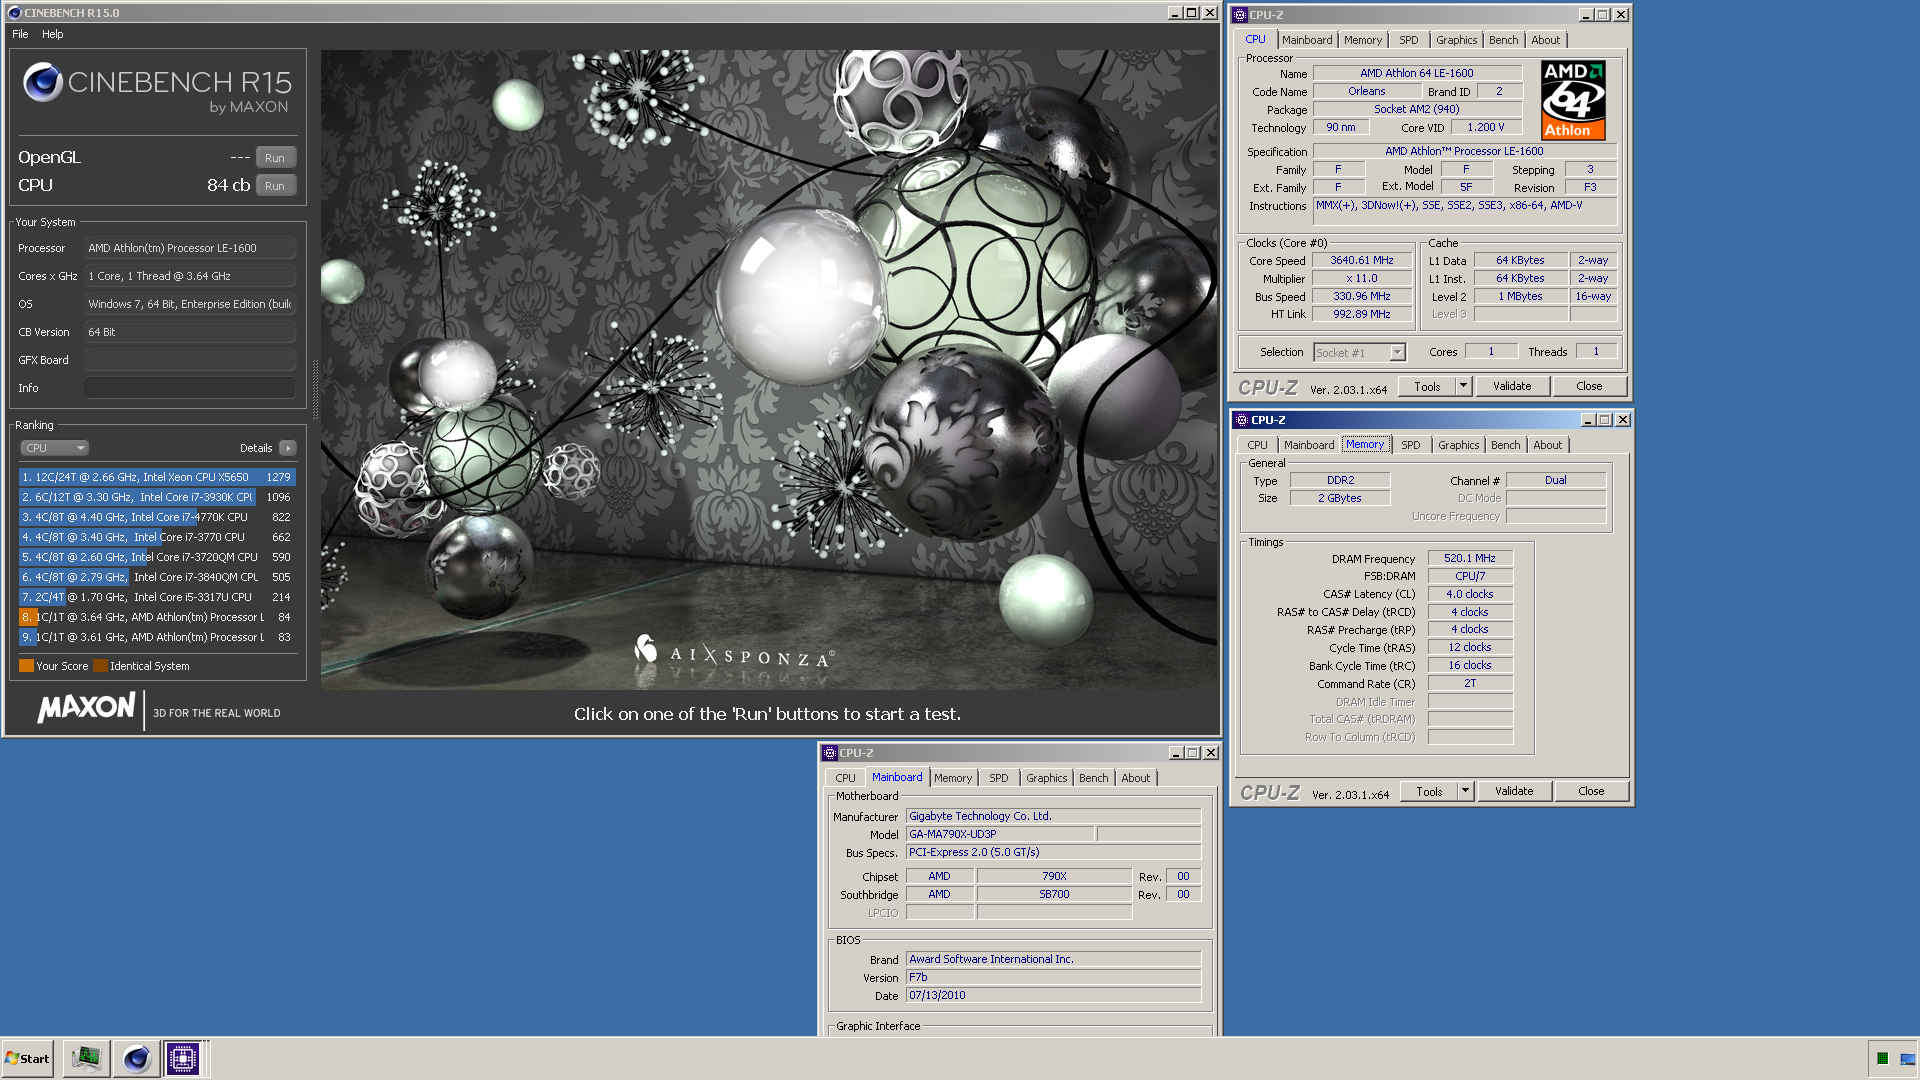The height and width of the screenshot is (1080, 1920).
Task: Run the OpenGL benchmark test
Action: click(x=275, y=158)
